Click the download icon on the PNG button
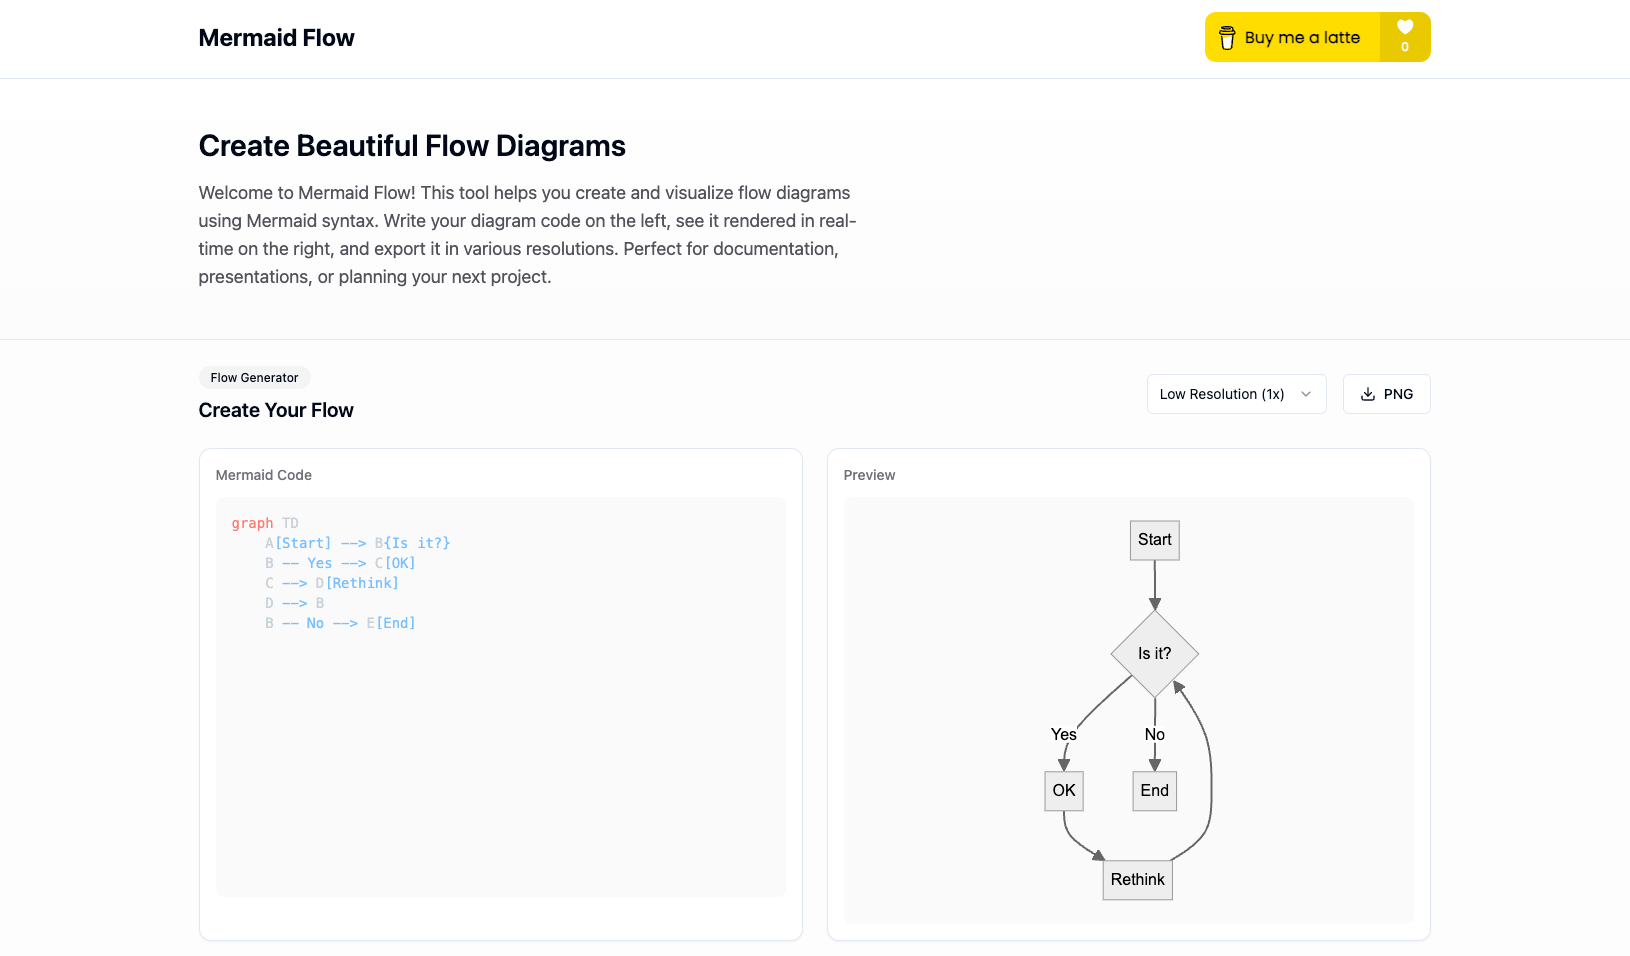This screenshot has width=1630, height=956. tap(1367, 394)
